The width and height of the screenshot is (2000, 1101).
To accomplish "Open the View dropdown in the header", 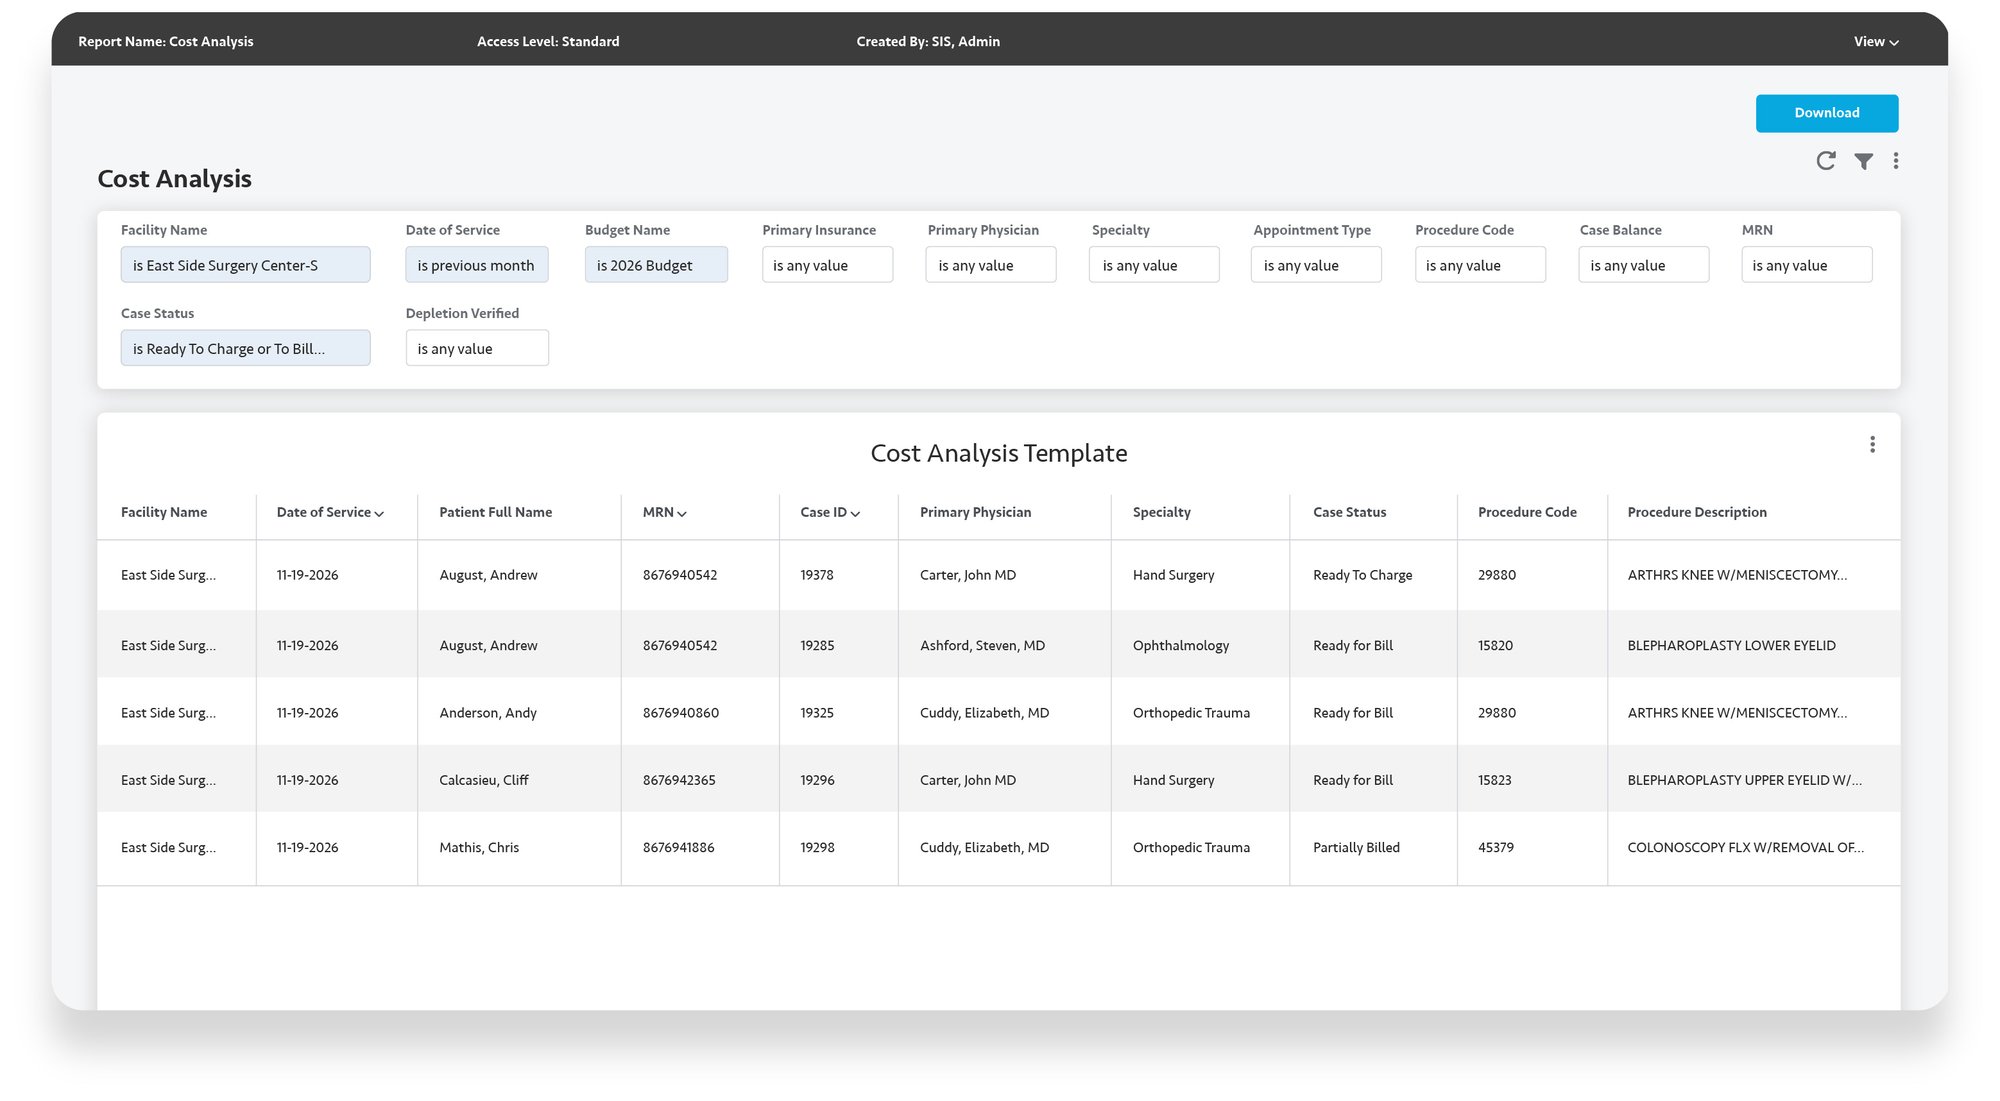I will (x=1874, y=41).
